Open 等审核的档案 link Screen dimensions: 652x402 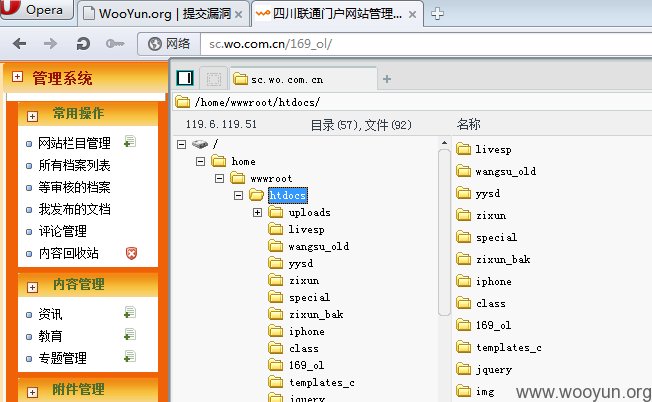click(74, 187)
